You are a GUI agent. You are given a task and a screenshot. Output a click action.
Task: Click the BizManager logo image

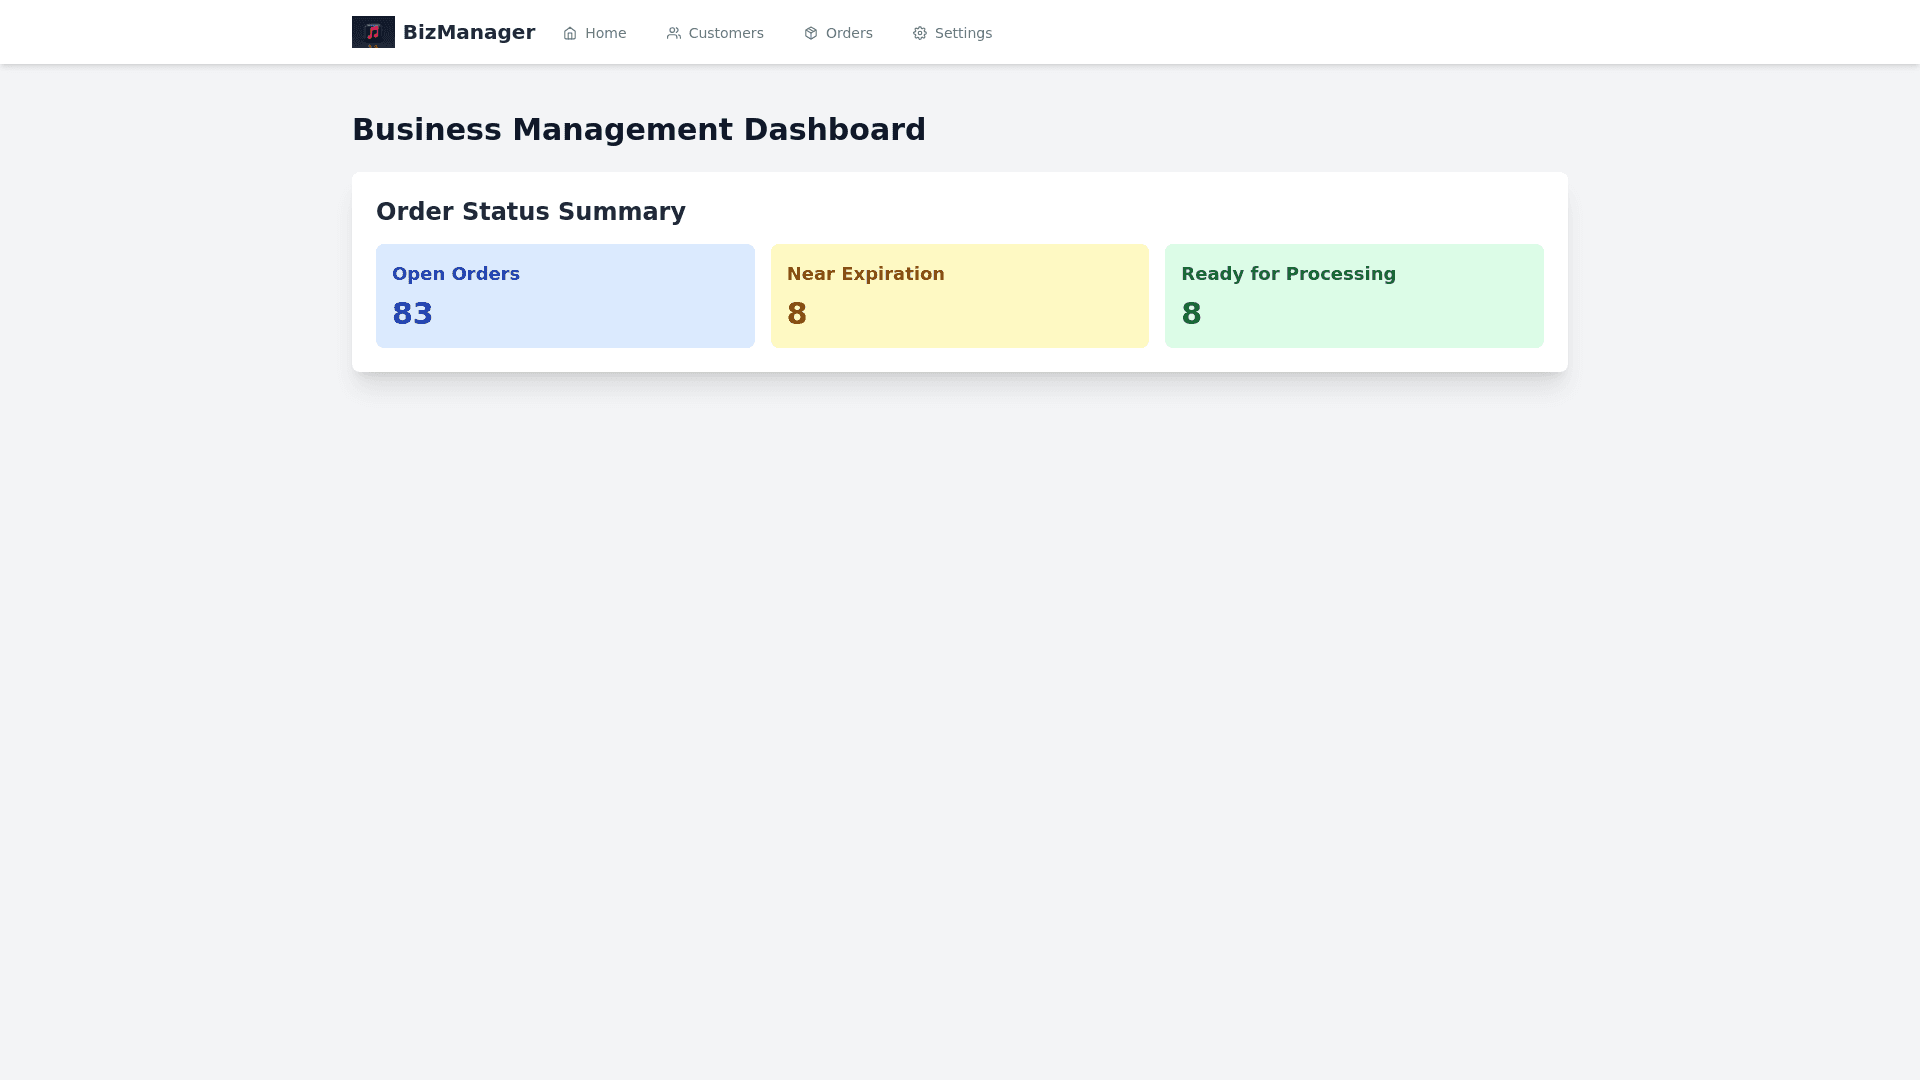[x=373, y=32]
